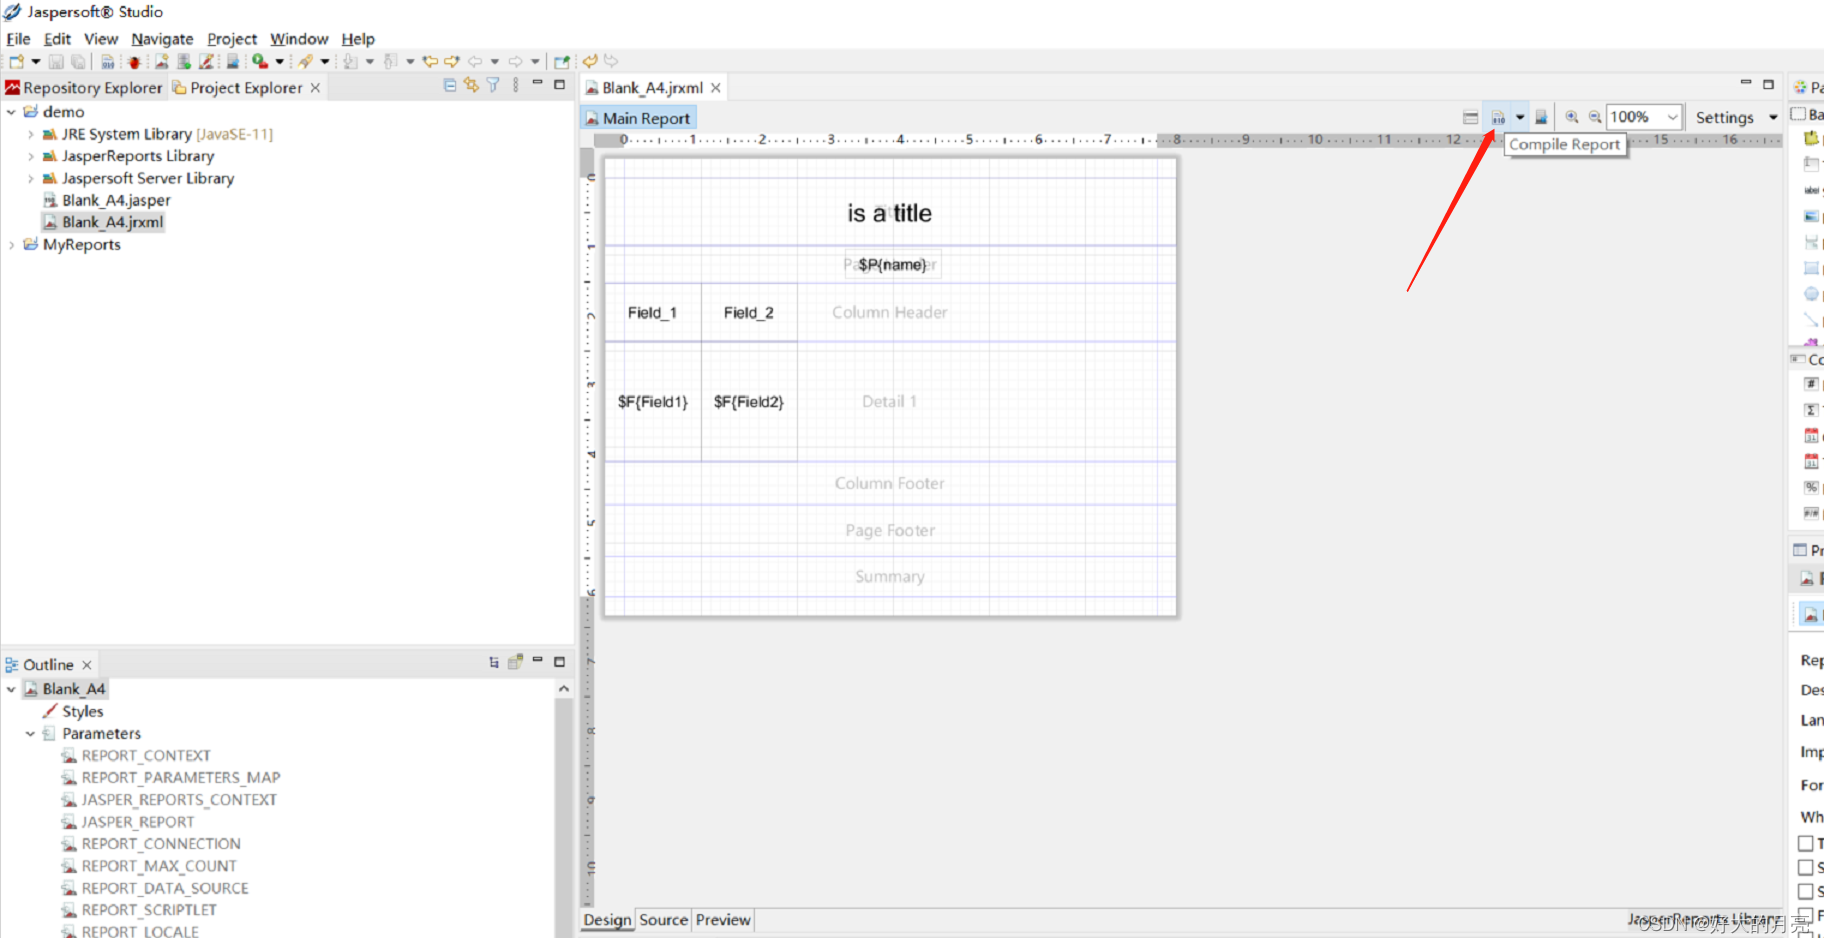Image resolution: width=1824 pixels, height=943 pixels.
Task: Click Link with Editor icon in Project Explorer
Action: (471, 86)
